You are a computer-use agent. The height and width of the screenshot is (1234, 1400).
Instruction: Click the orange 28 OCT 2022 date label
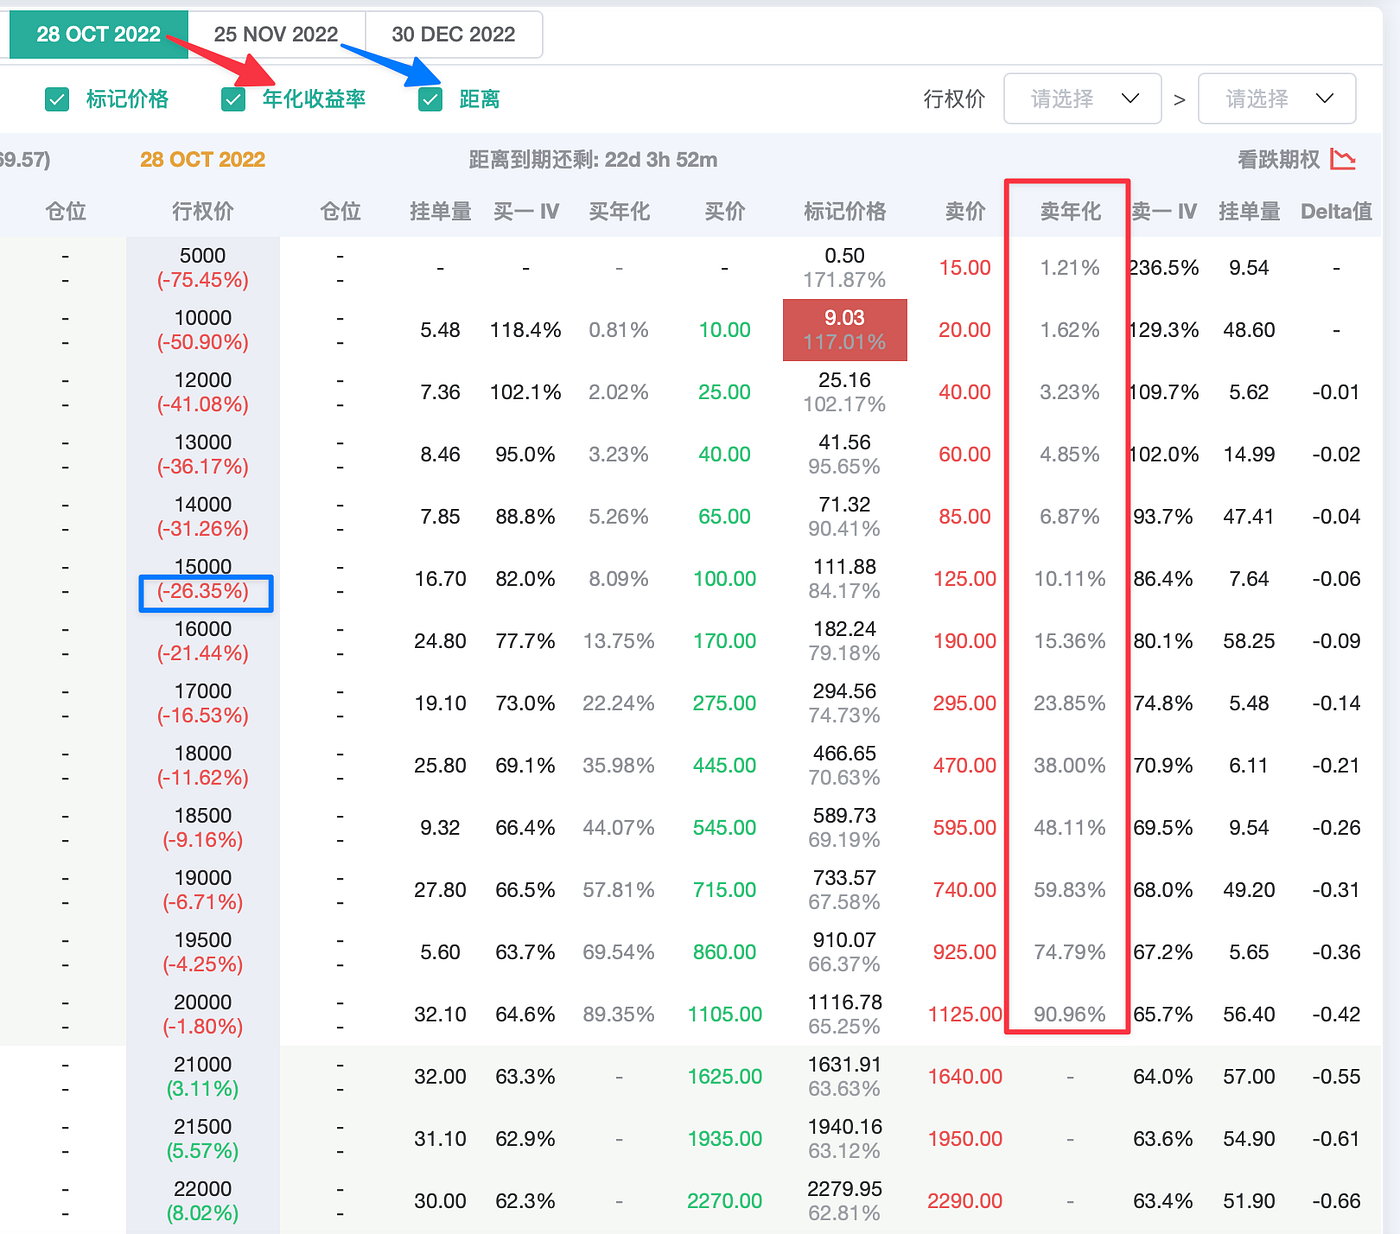[x=203, y=159]
